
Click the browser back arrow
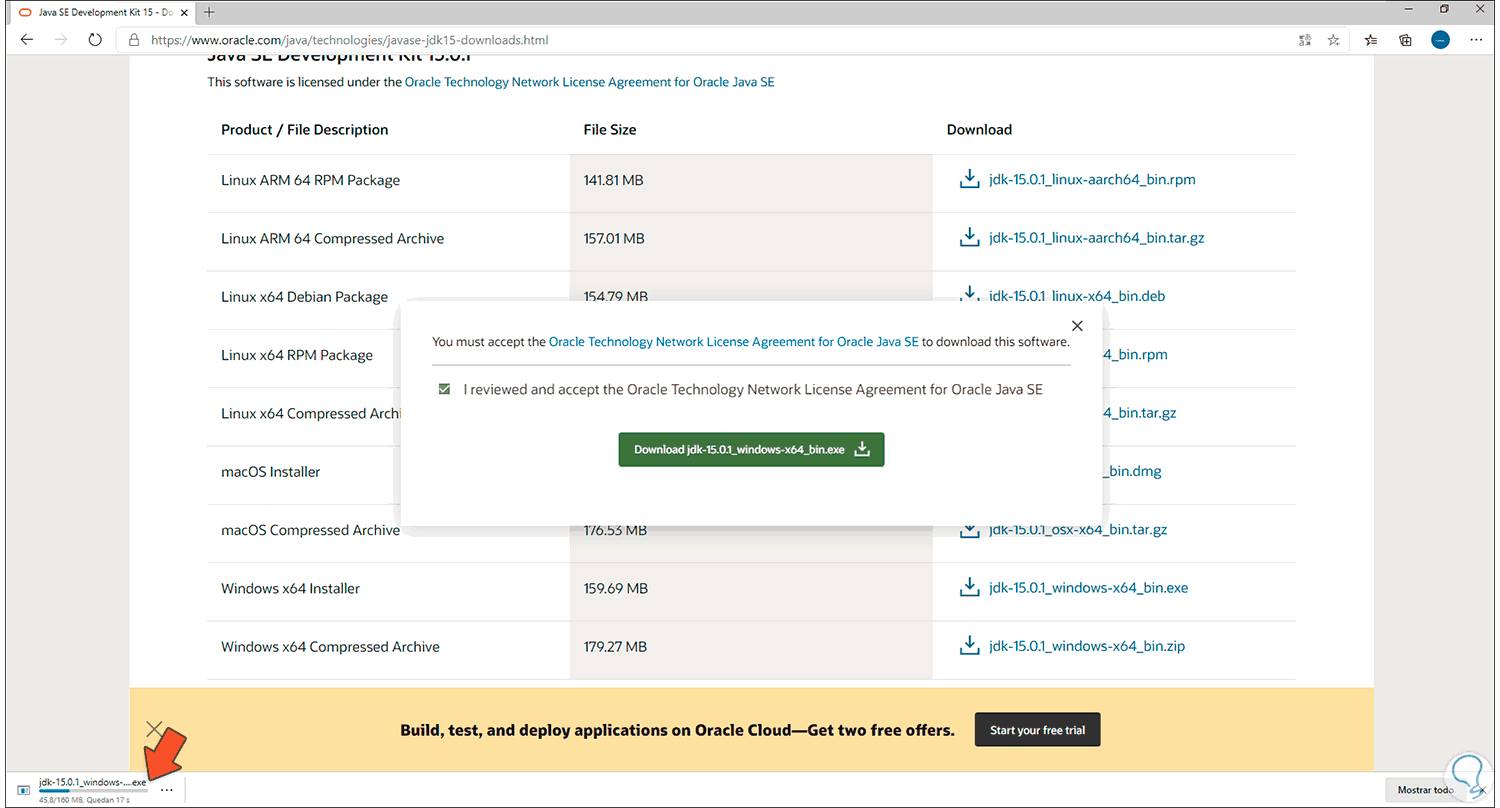(x=27, y=40)
